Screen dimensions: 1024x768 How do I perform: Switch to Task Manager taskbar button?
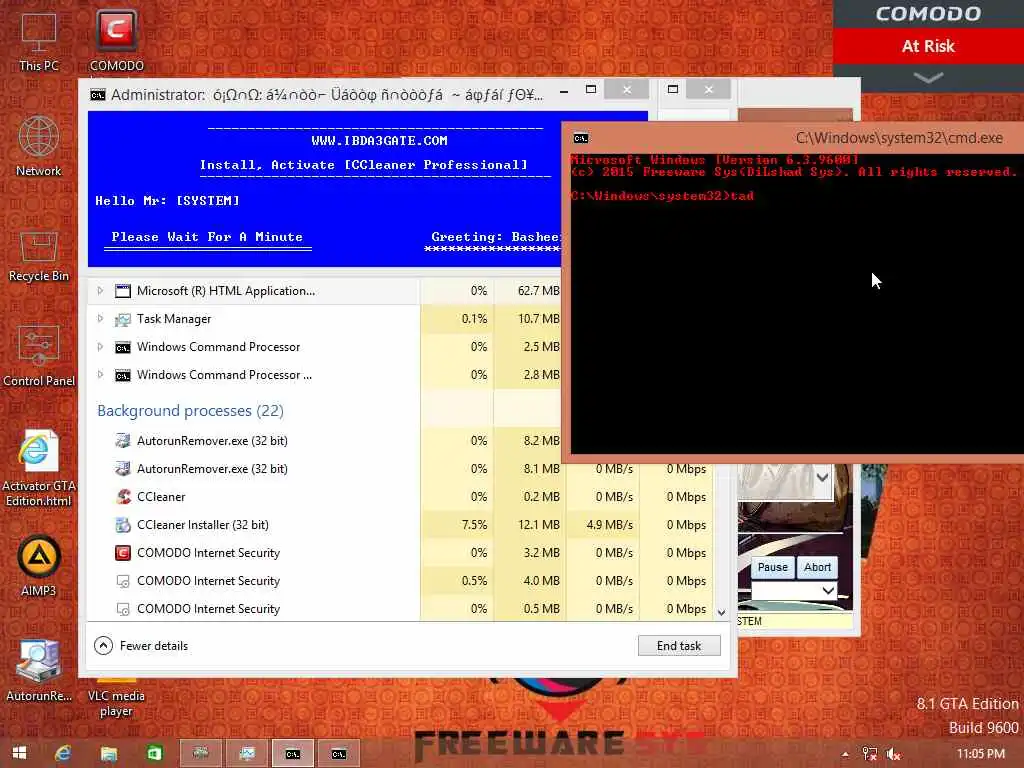click(247, 754)
